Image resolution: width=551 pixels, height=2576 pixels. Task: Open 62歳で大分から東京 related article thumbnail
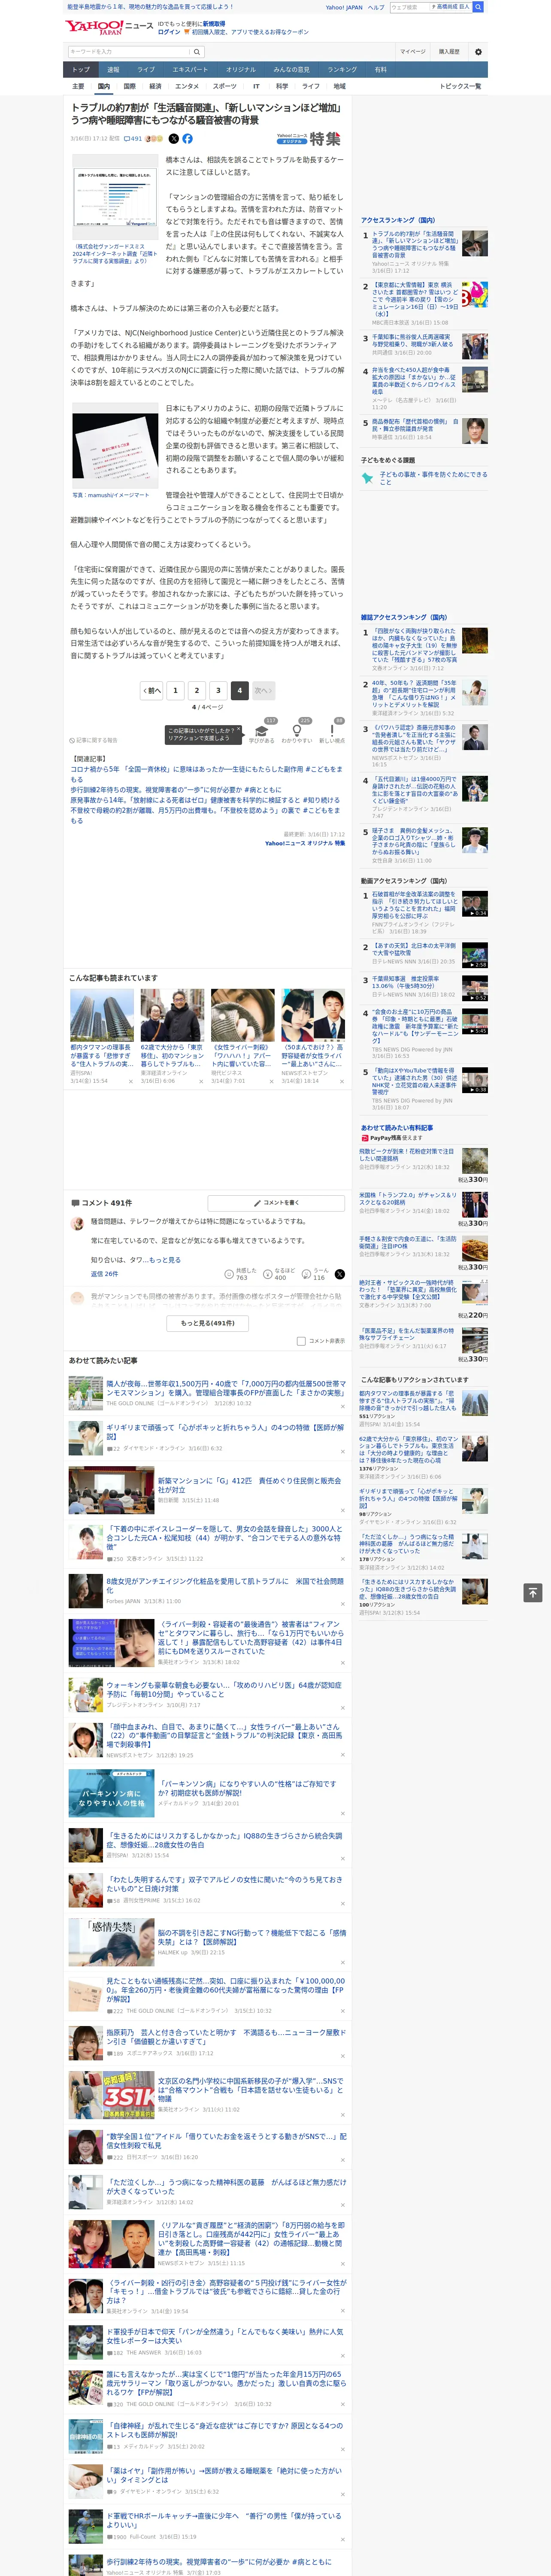coord(172,1016)
